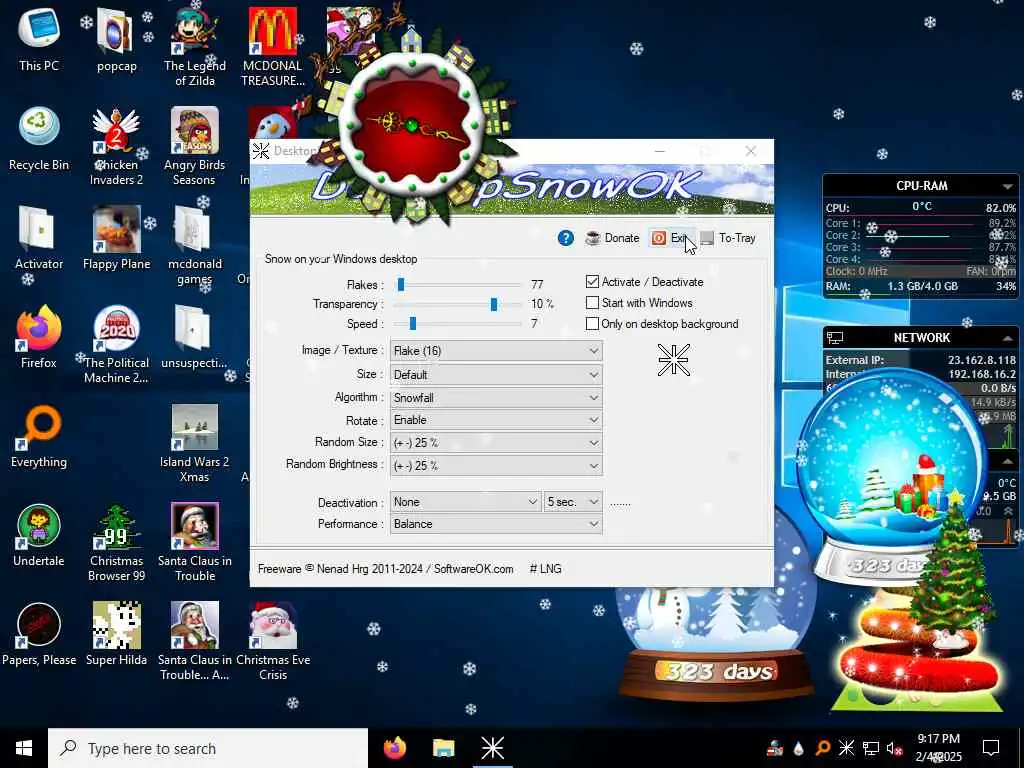This screenshot has width=1024, height=768.
Task: Click the taskbar search box
Action: pyautogui.click(x=208, y=748)
